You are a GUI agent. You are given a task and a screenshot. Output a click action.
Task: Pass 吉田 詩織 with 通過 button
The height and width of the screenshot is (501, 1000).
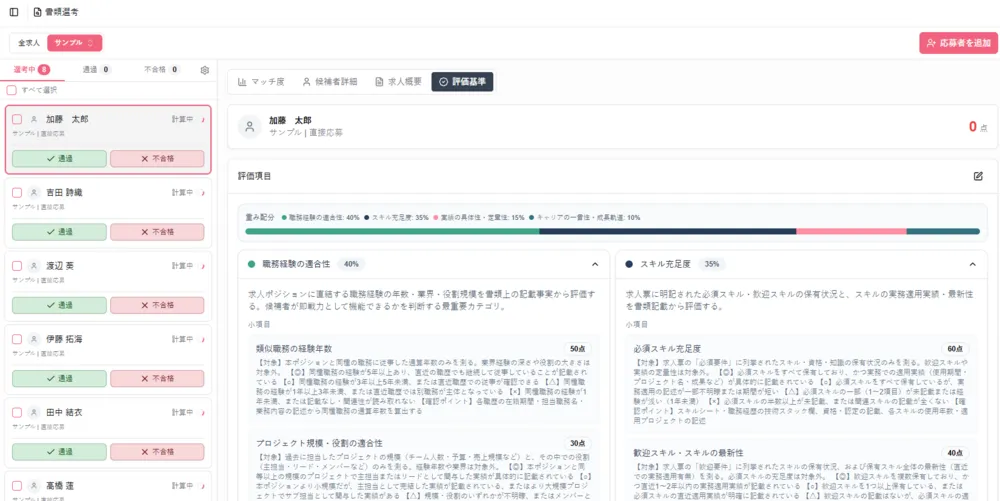59,232
